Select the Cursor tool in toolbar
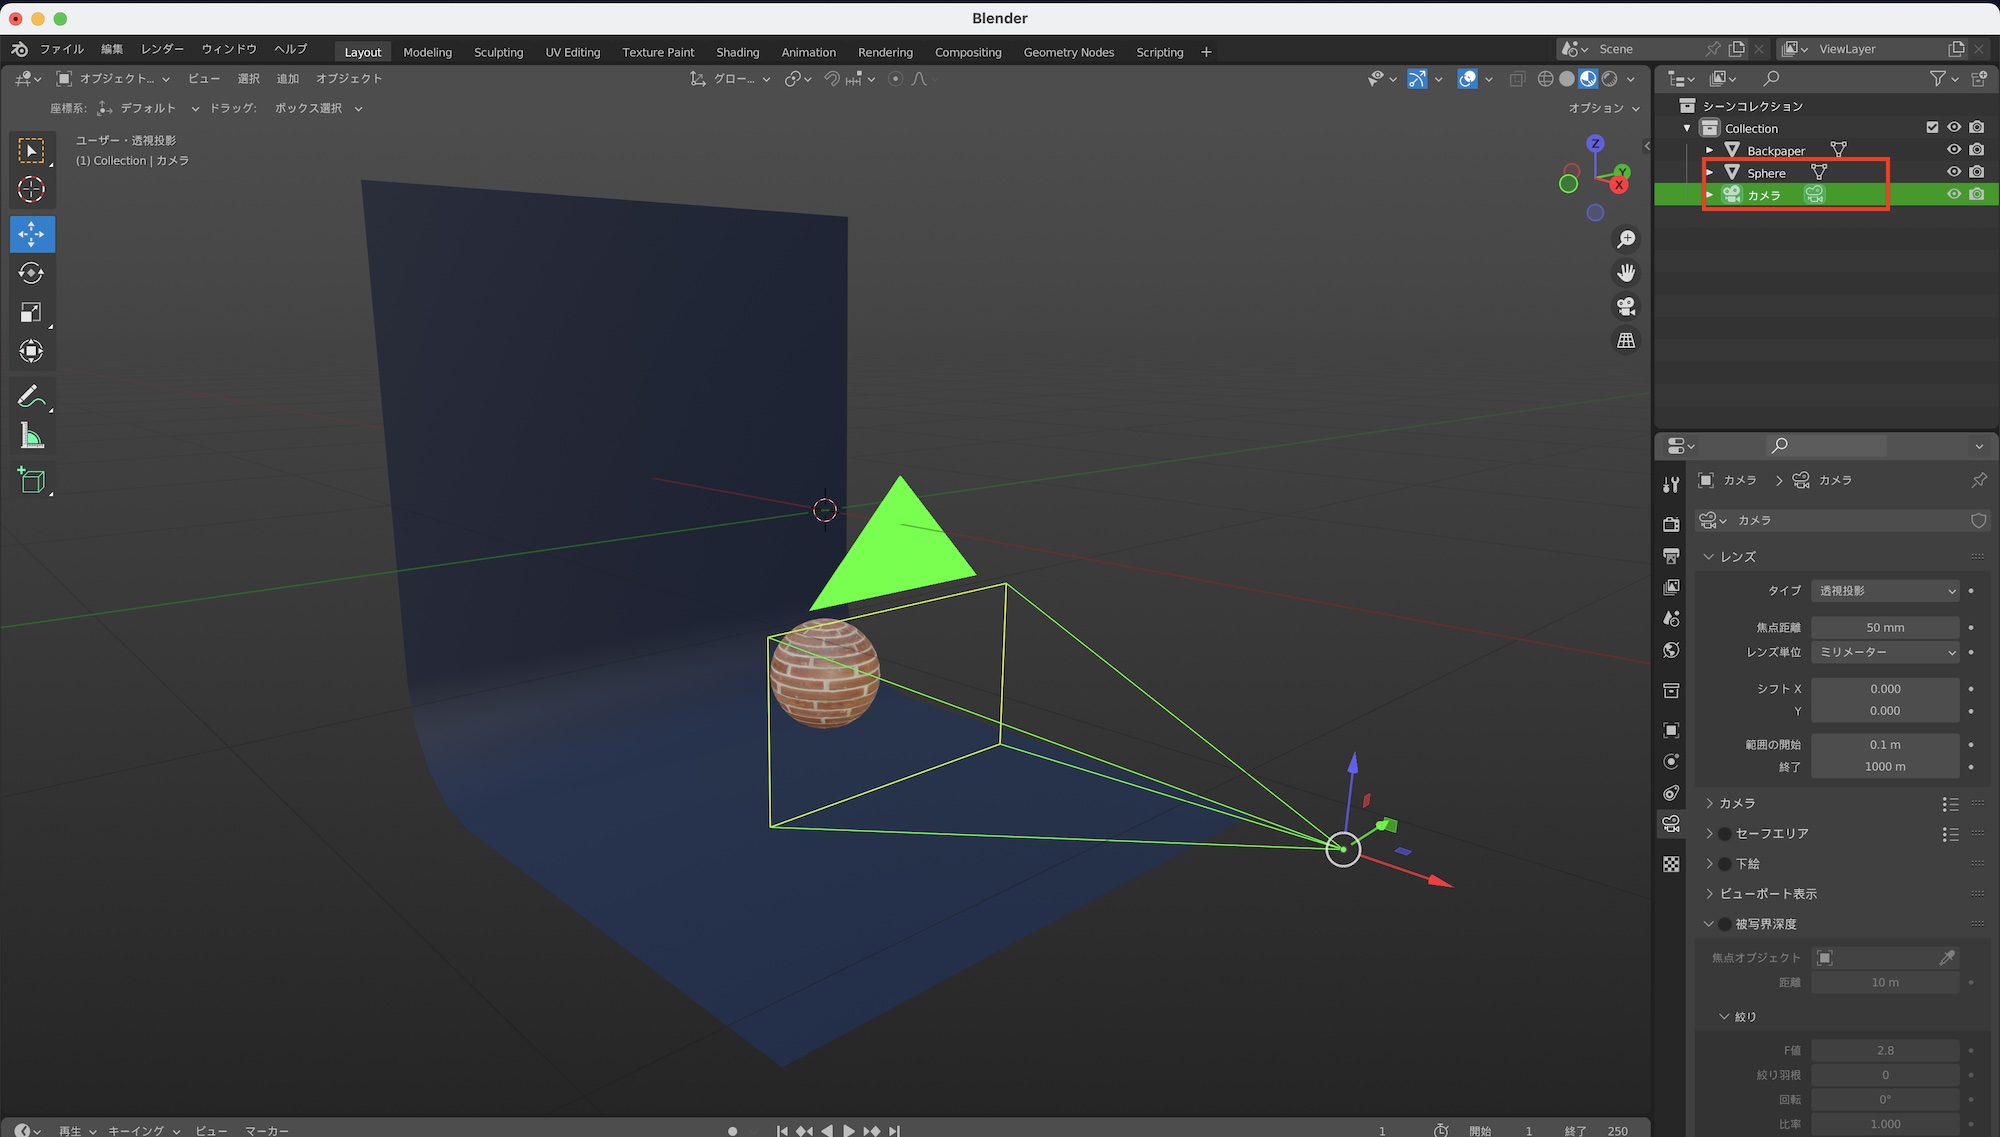The height and width of the screenshot is (1137, 2000). click(31, 190)
